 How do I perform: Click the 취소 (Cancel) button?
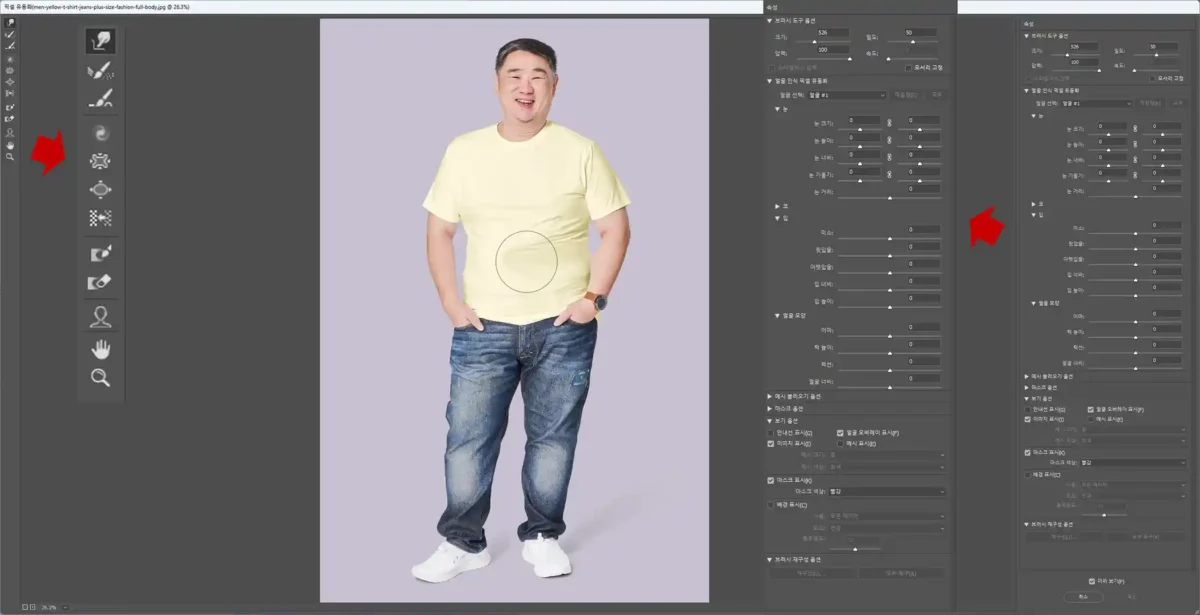tap(1083, 596)
